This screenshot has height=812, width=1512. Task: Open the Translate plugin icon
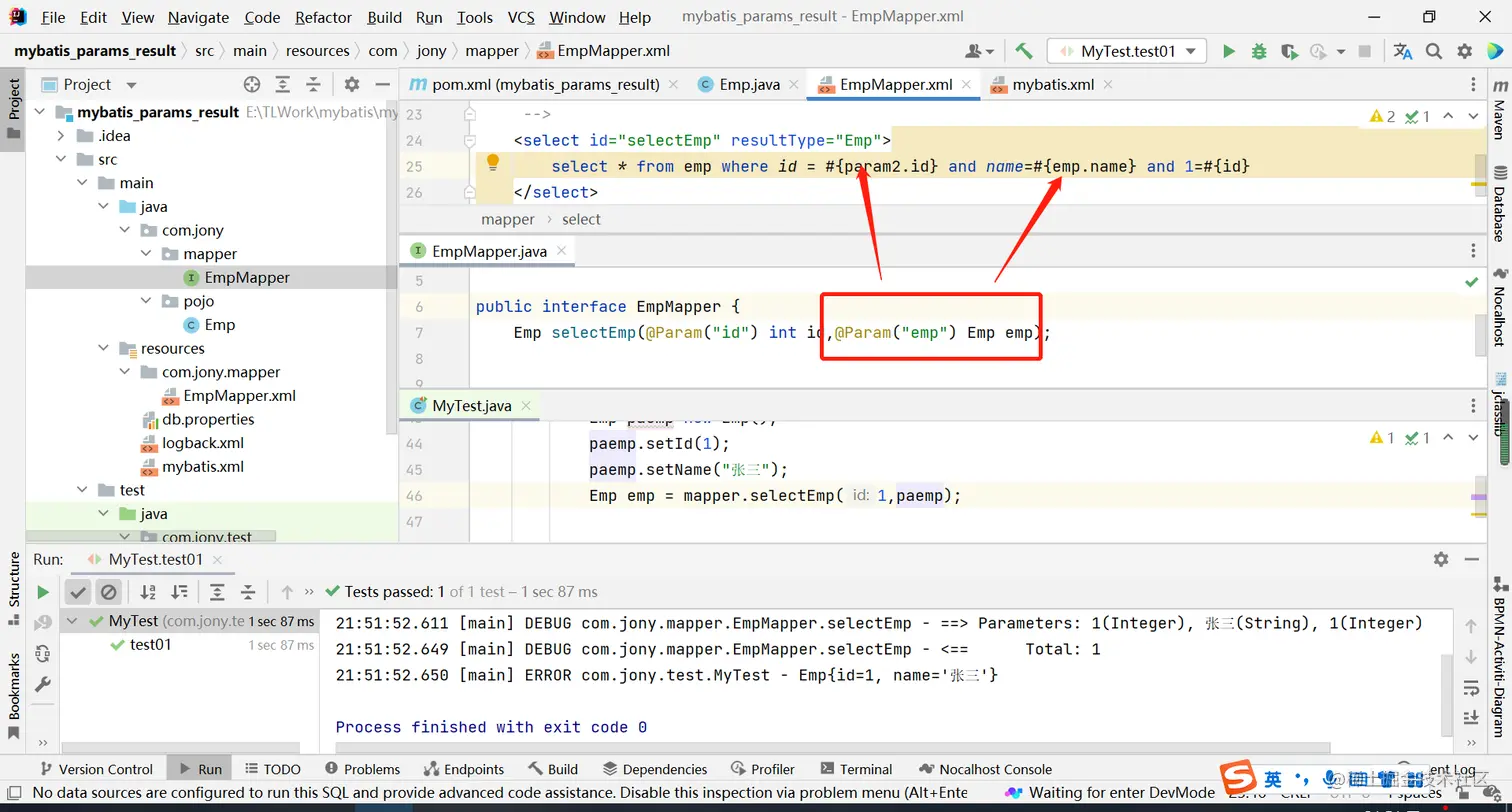(x=1403, y=51)
